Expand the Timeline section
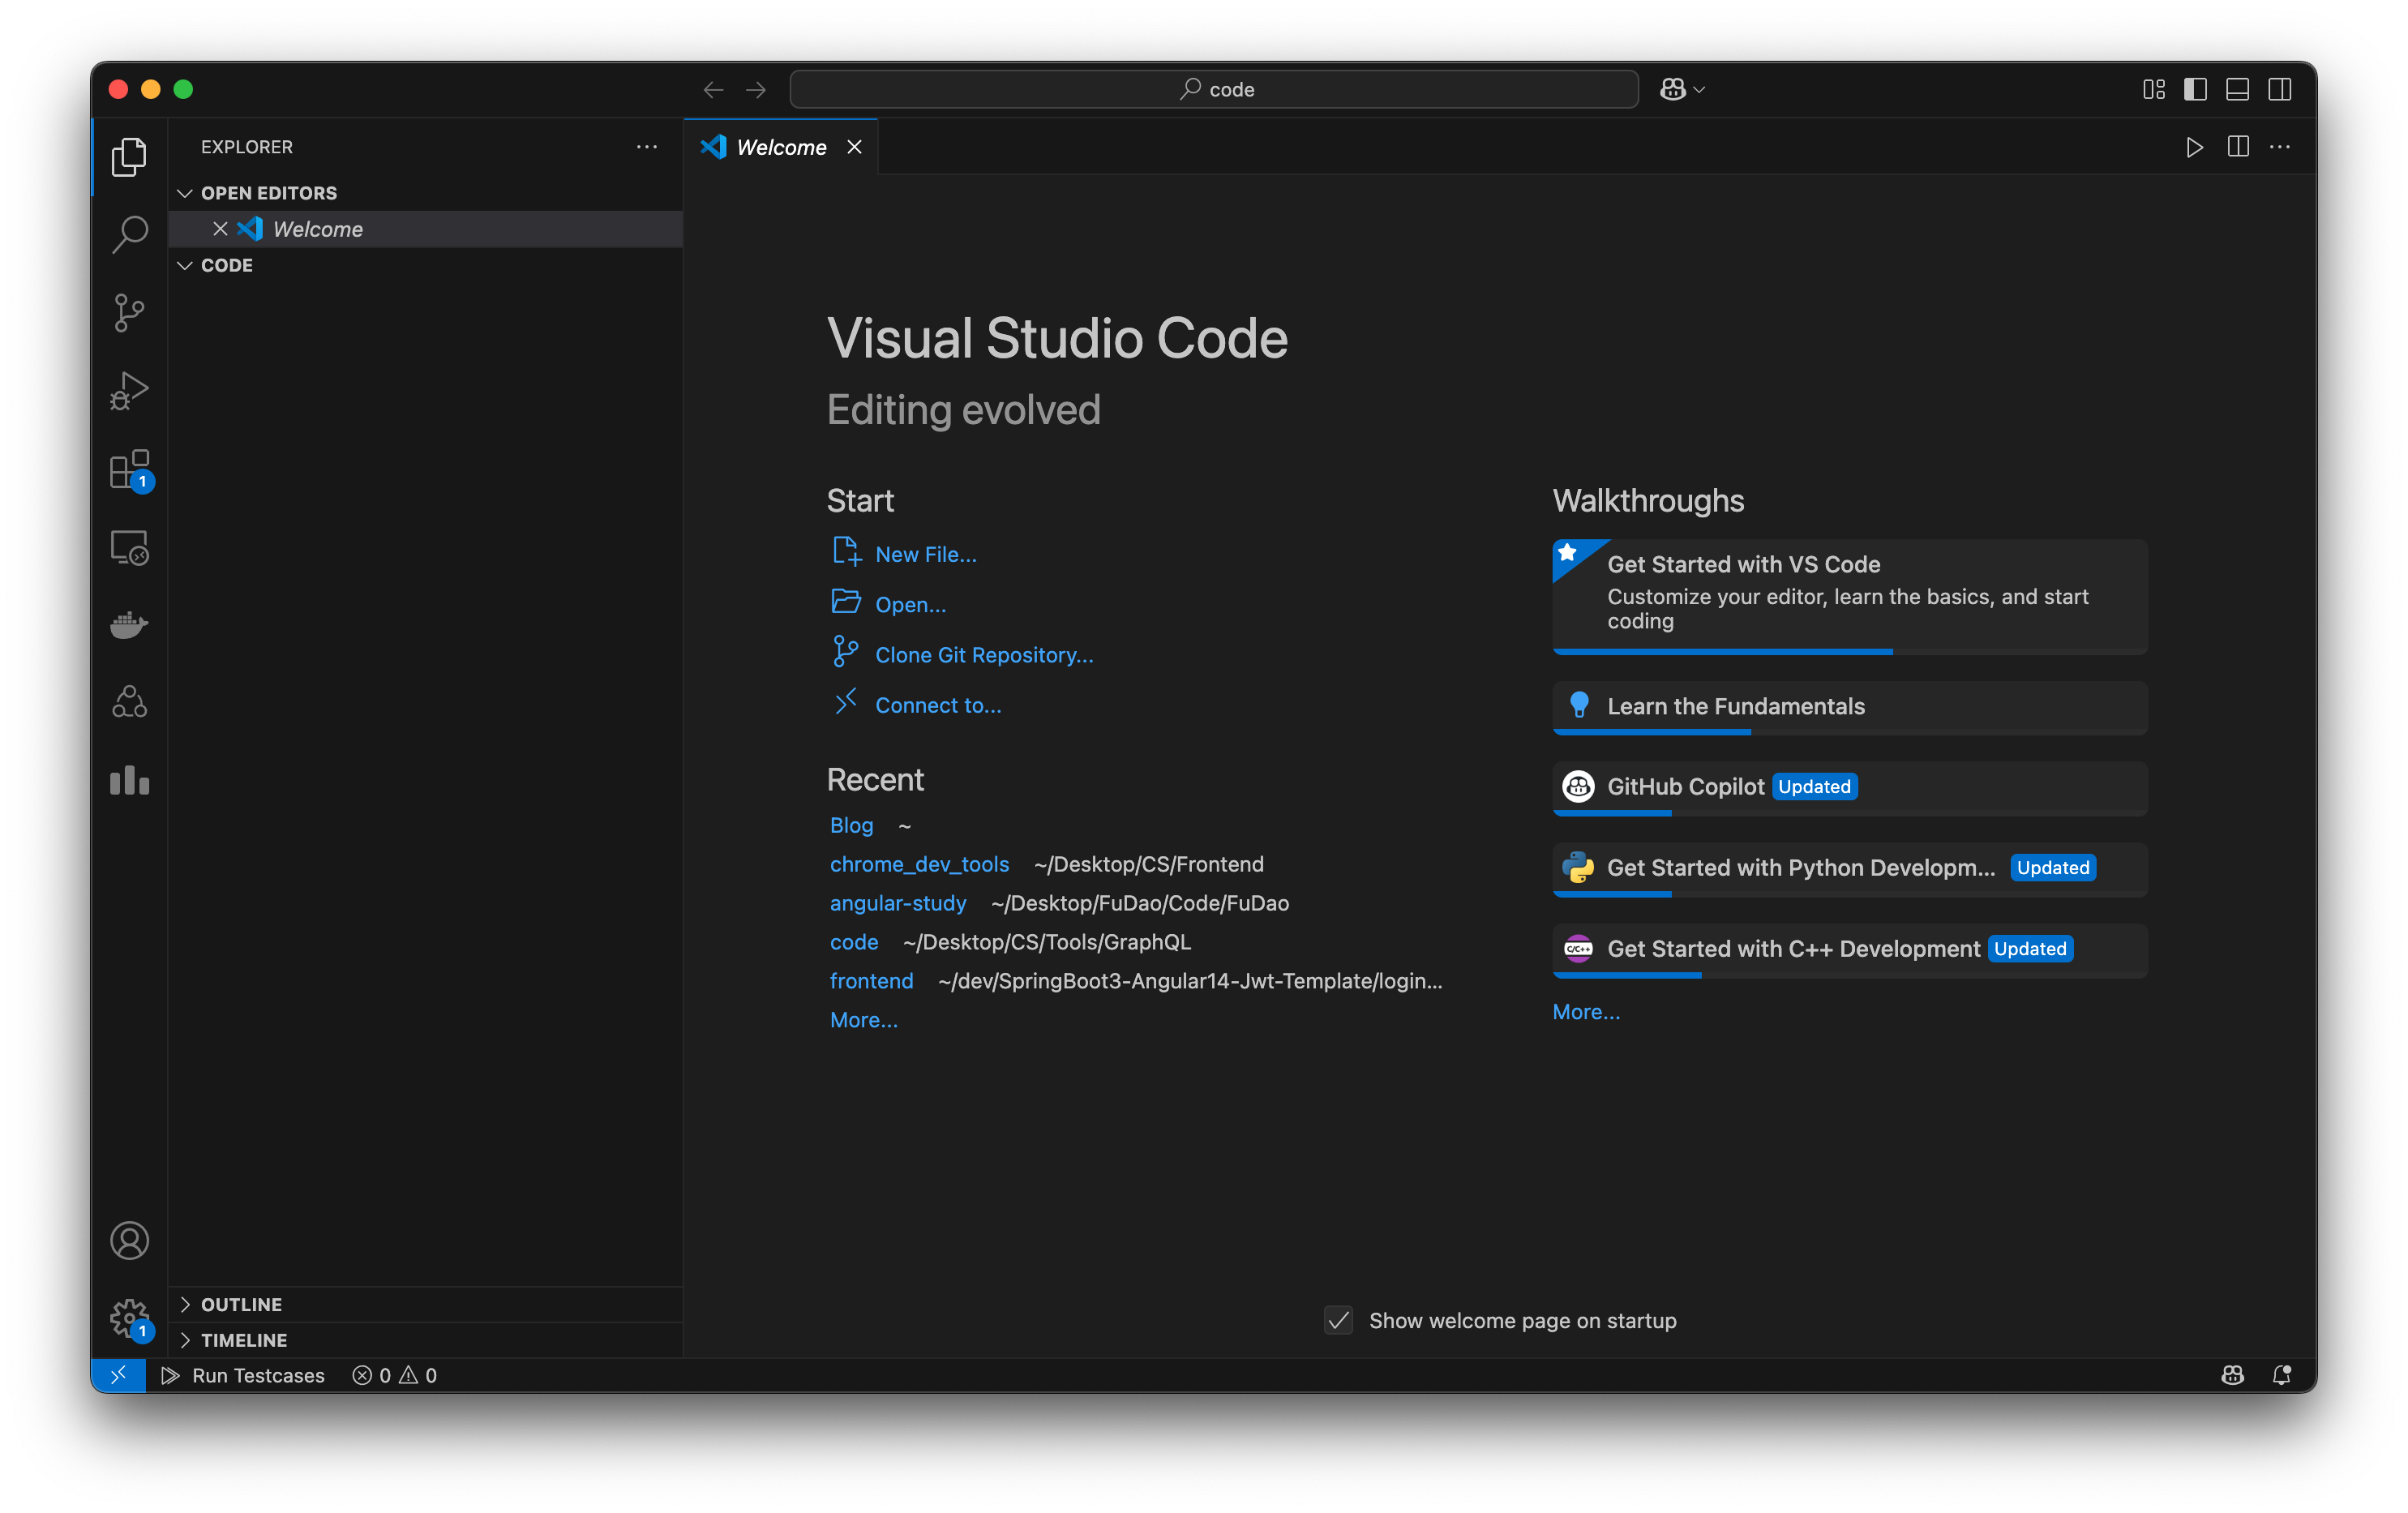This screenshot has height=1513, width=2408. (243, 1340)
